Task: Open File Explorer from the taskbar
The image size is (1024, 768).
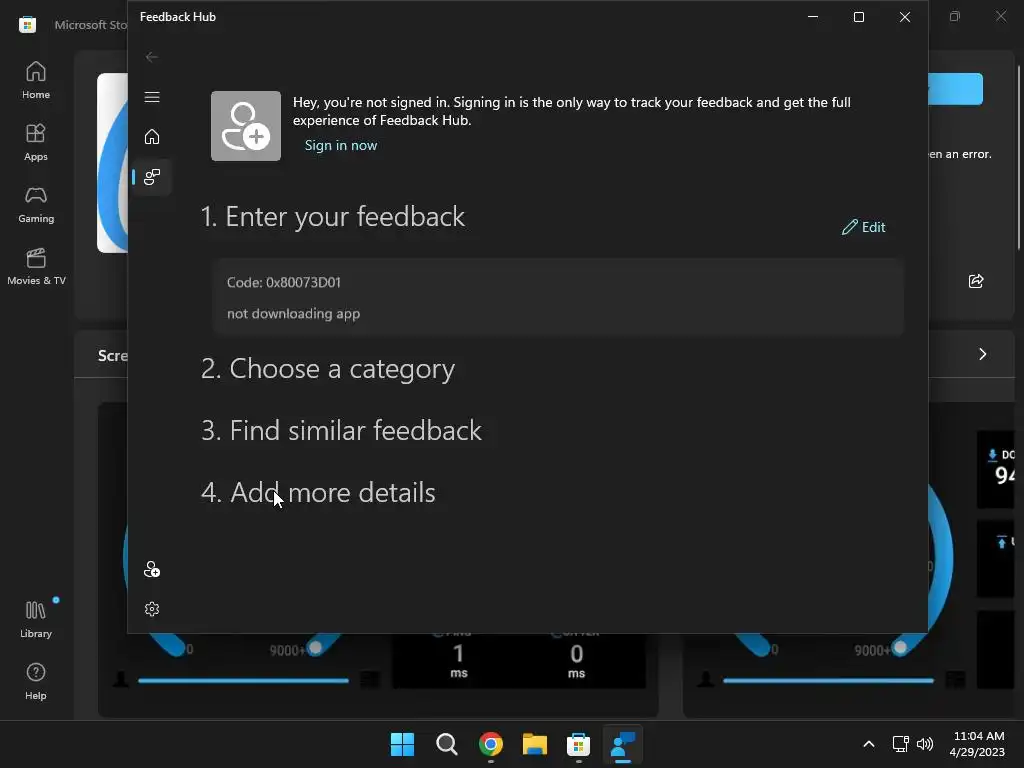Action: point(535,744)
